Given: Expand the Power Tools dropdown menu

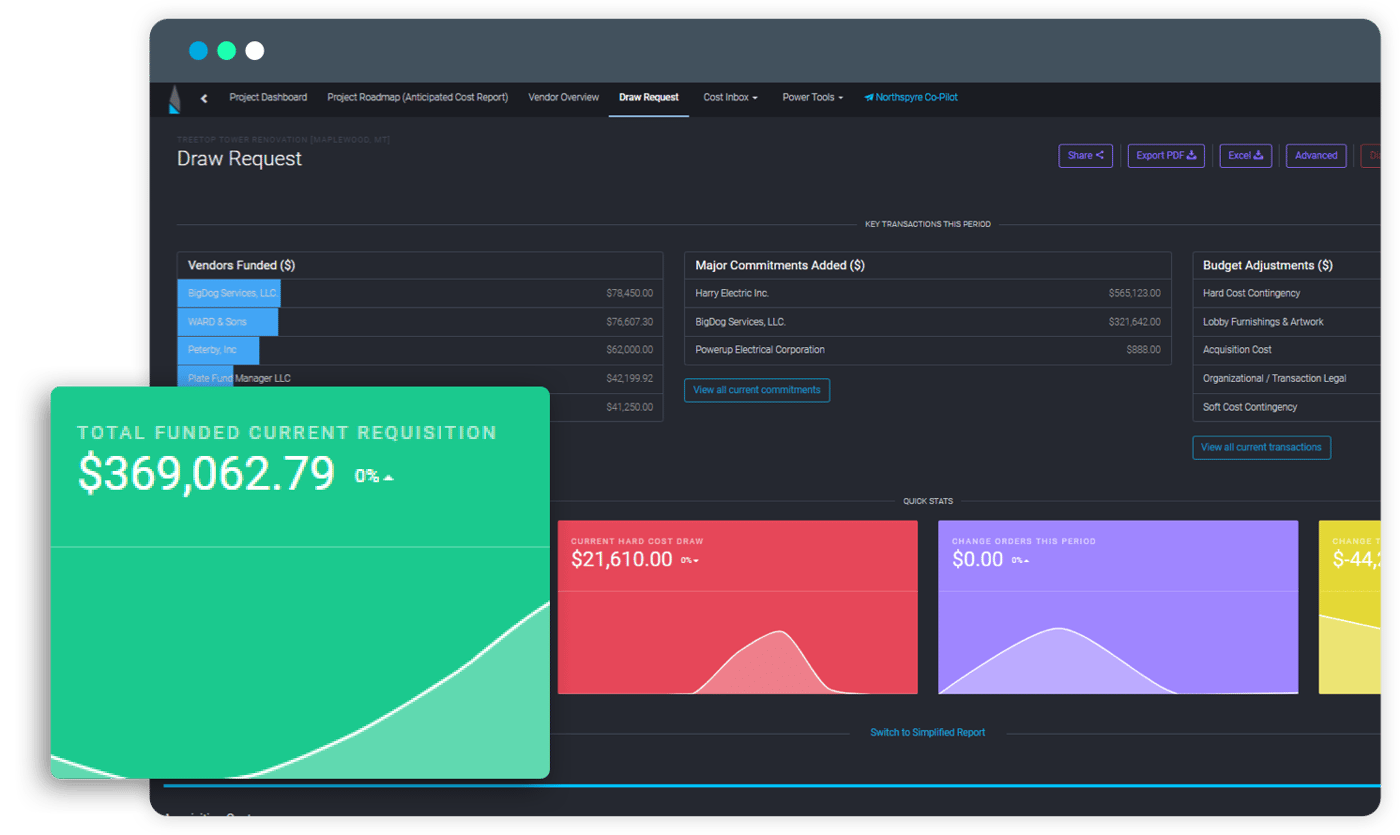Looking at the screenshot, I should pyautogui.click(x=813, y=98).
